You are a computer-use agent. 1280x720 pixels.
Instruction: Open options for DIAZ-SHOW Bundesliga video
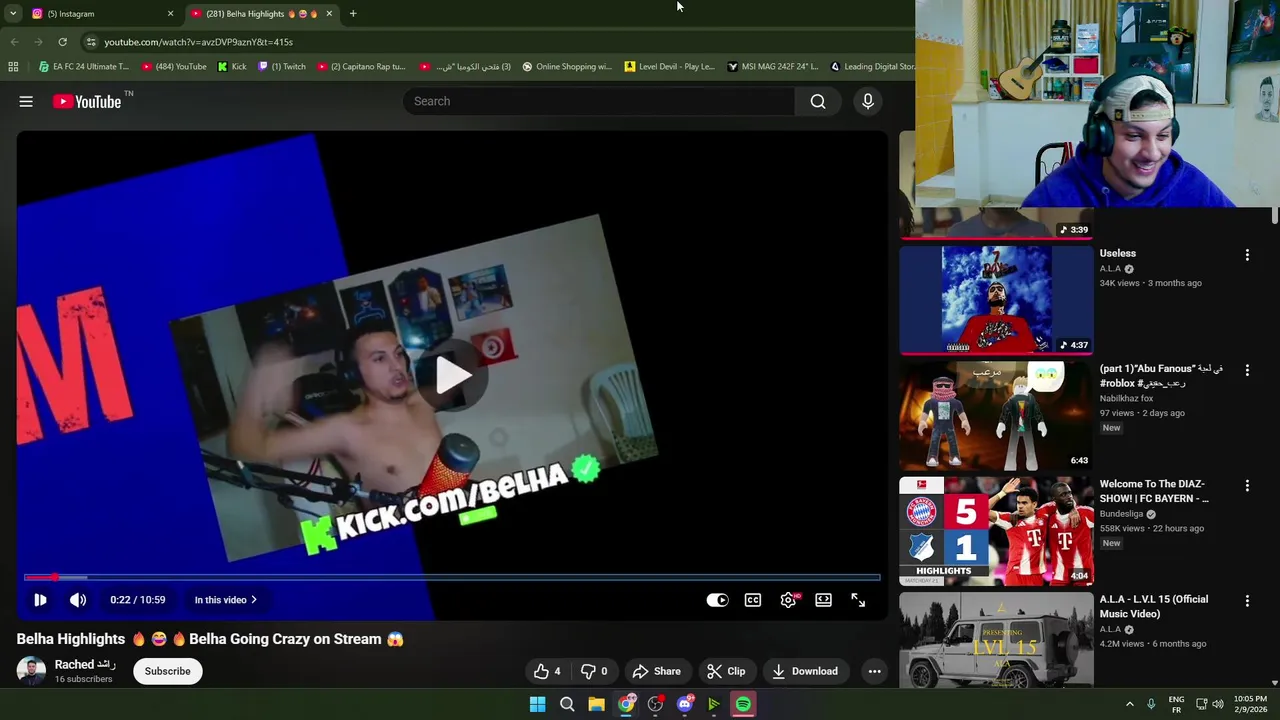pyautogui.click(x=1247, y=486)
